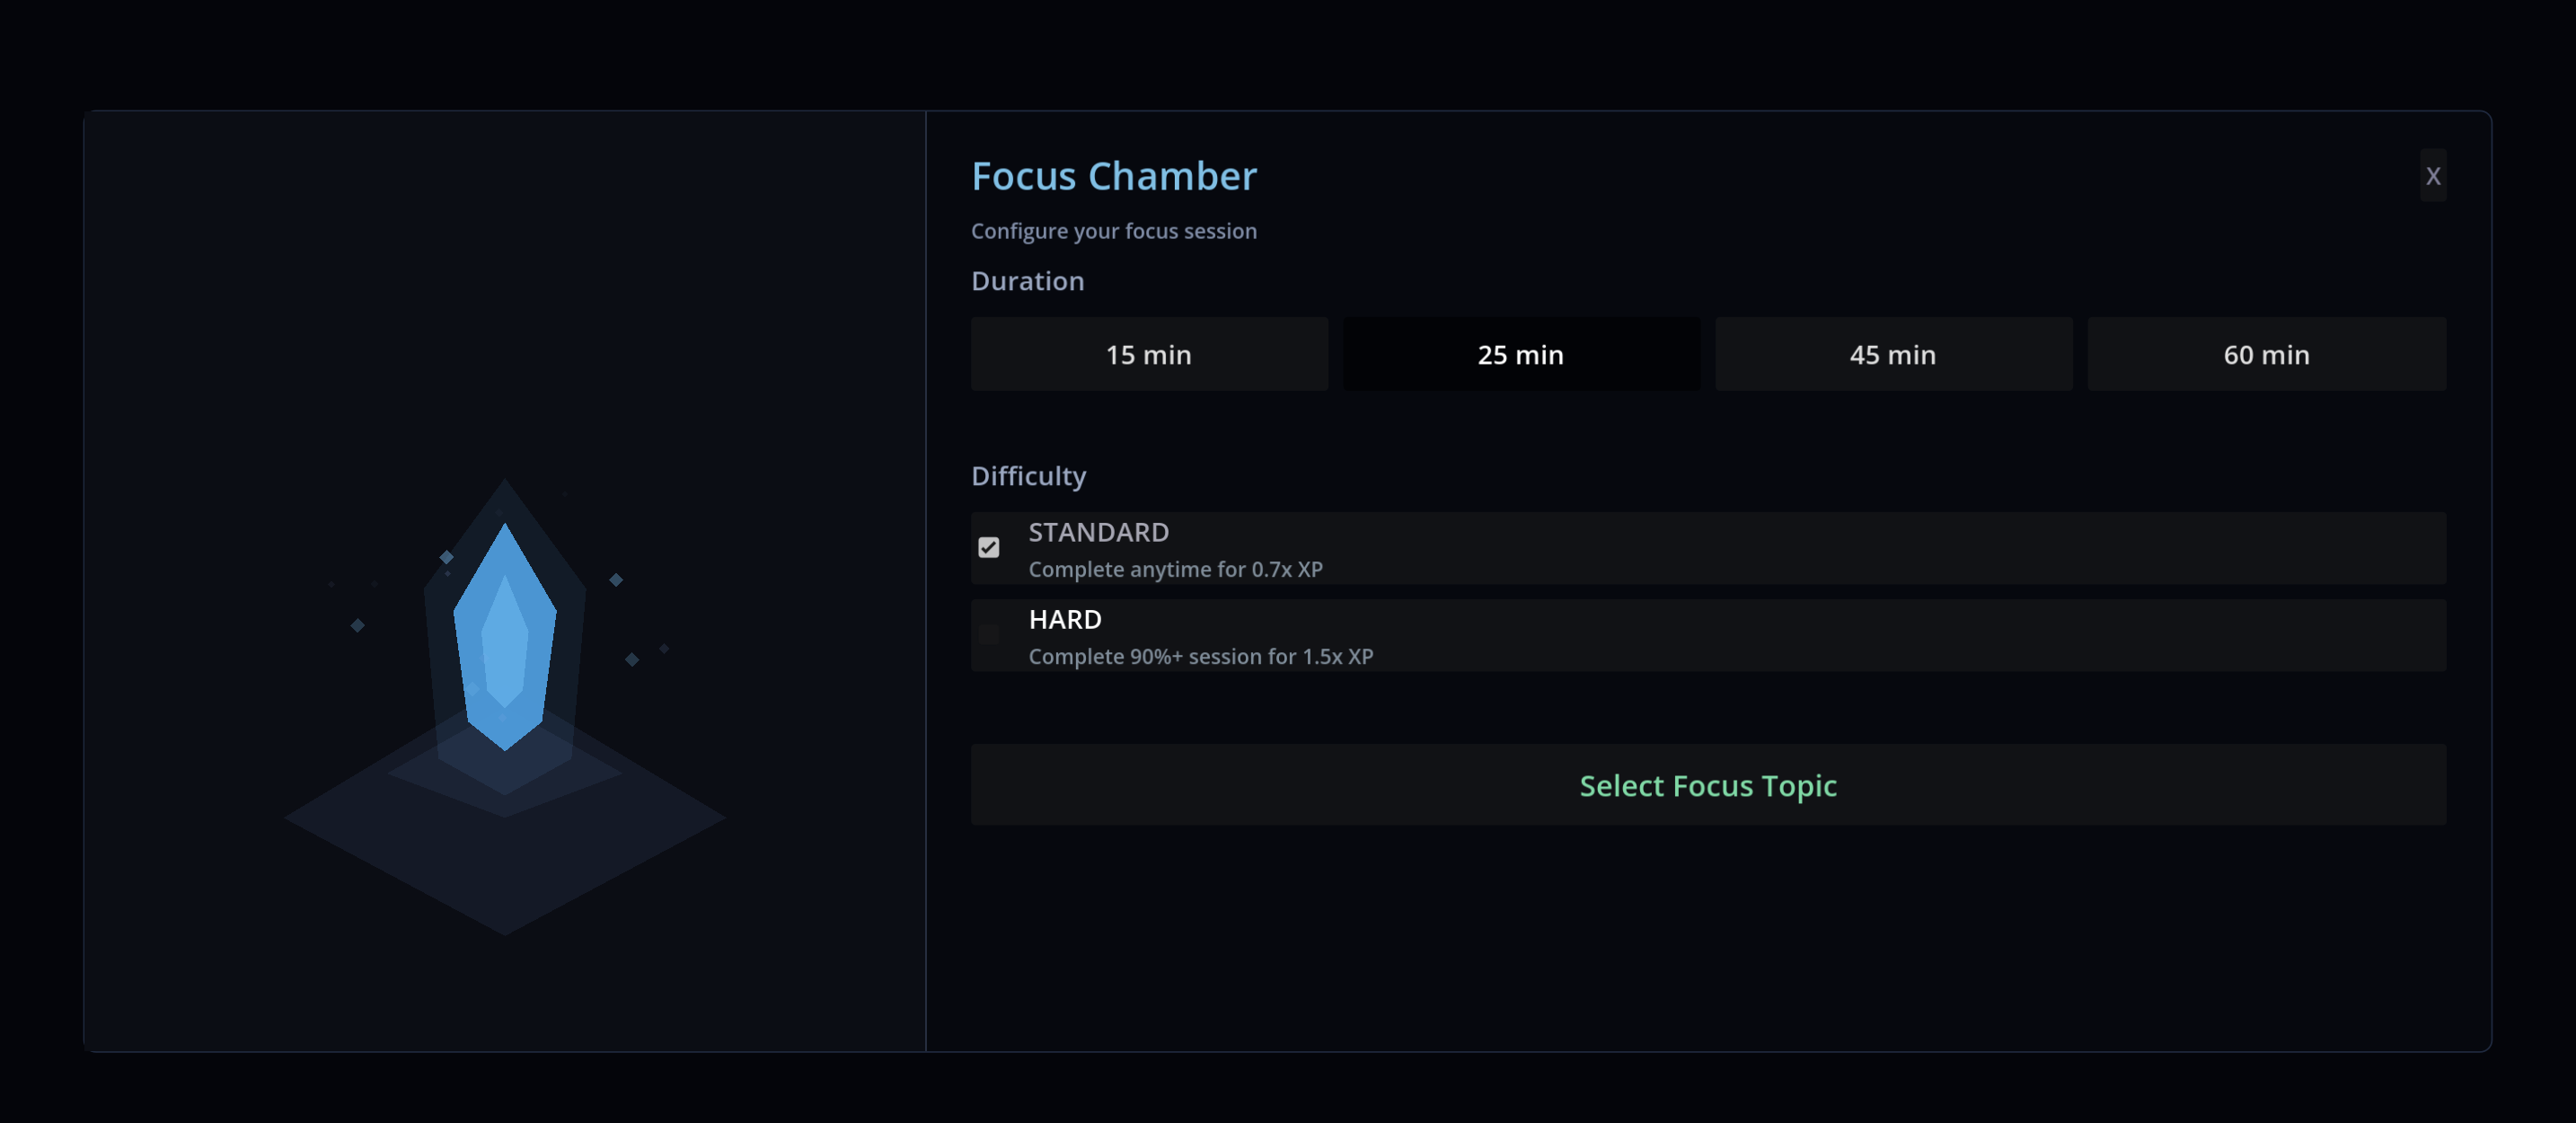Screen dimensions: 2576x1123
Task: Click the Focus Chamber title
Action: tap(1113, 176)
